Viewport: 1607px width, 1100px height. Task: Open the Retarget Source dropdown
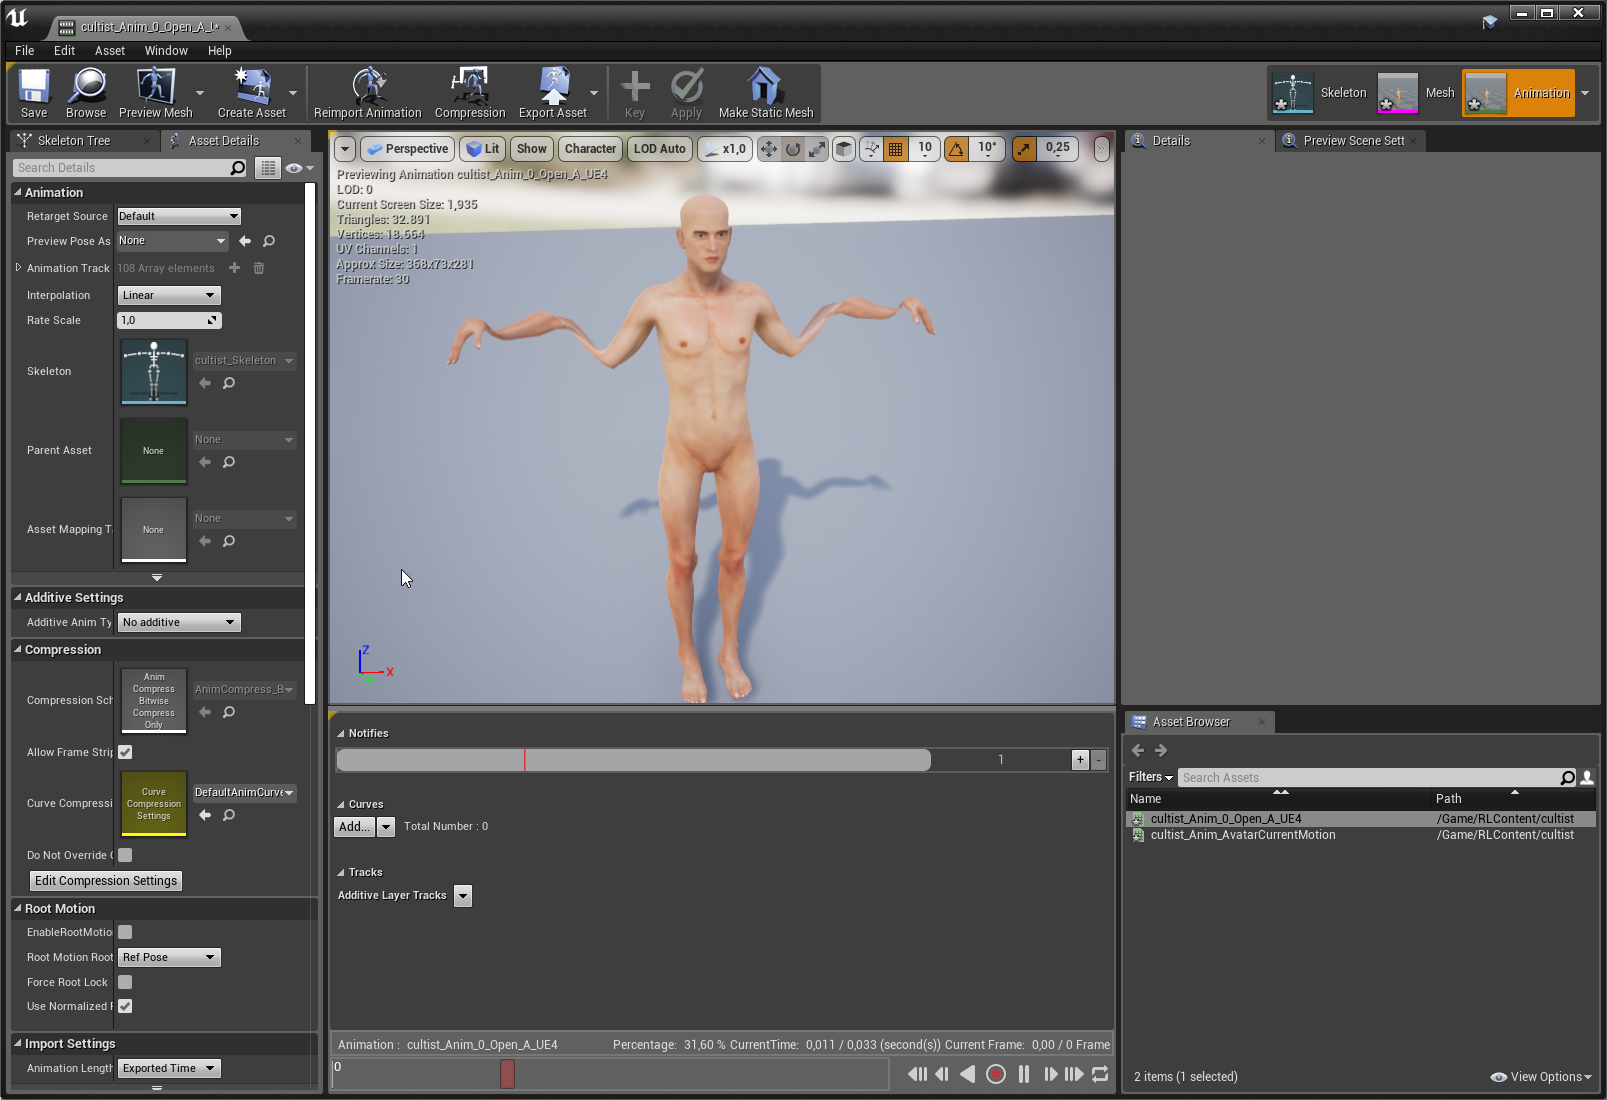[179, 216]
